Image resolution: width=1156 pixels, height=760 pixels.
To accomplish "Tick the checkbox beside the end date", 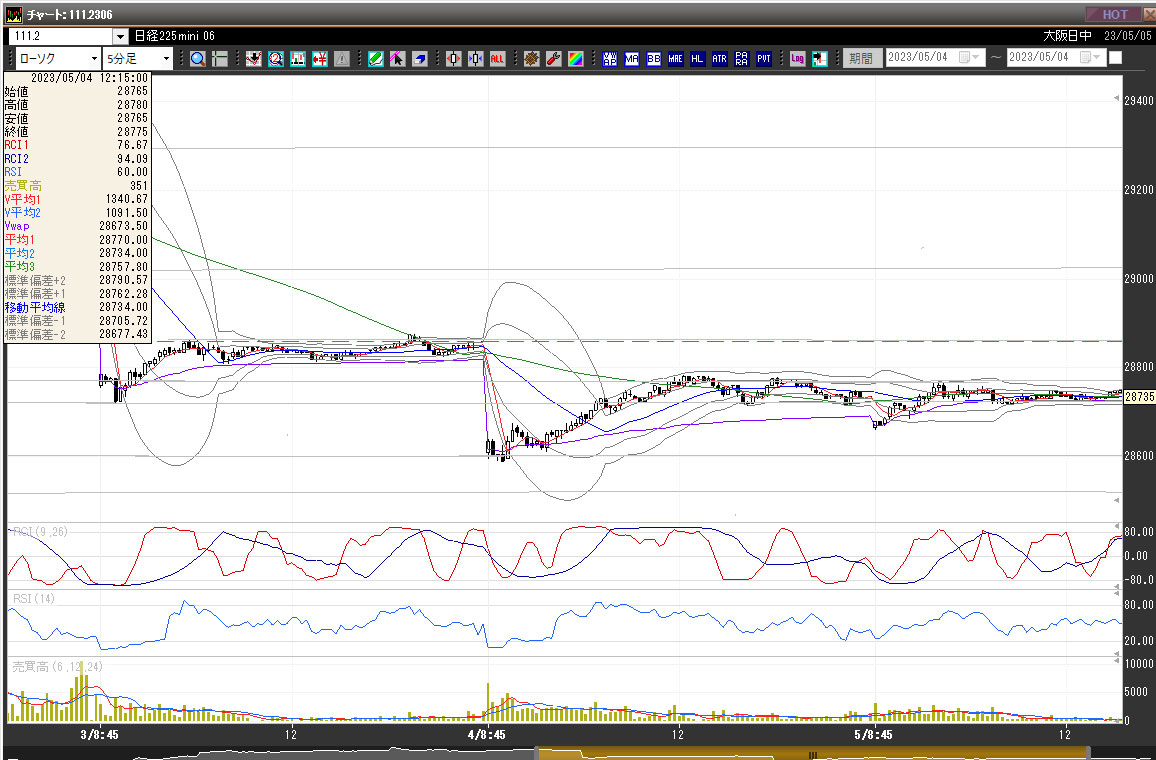I will tap(1115, 57).
